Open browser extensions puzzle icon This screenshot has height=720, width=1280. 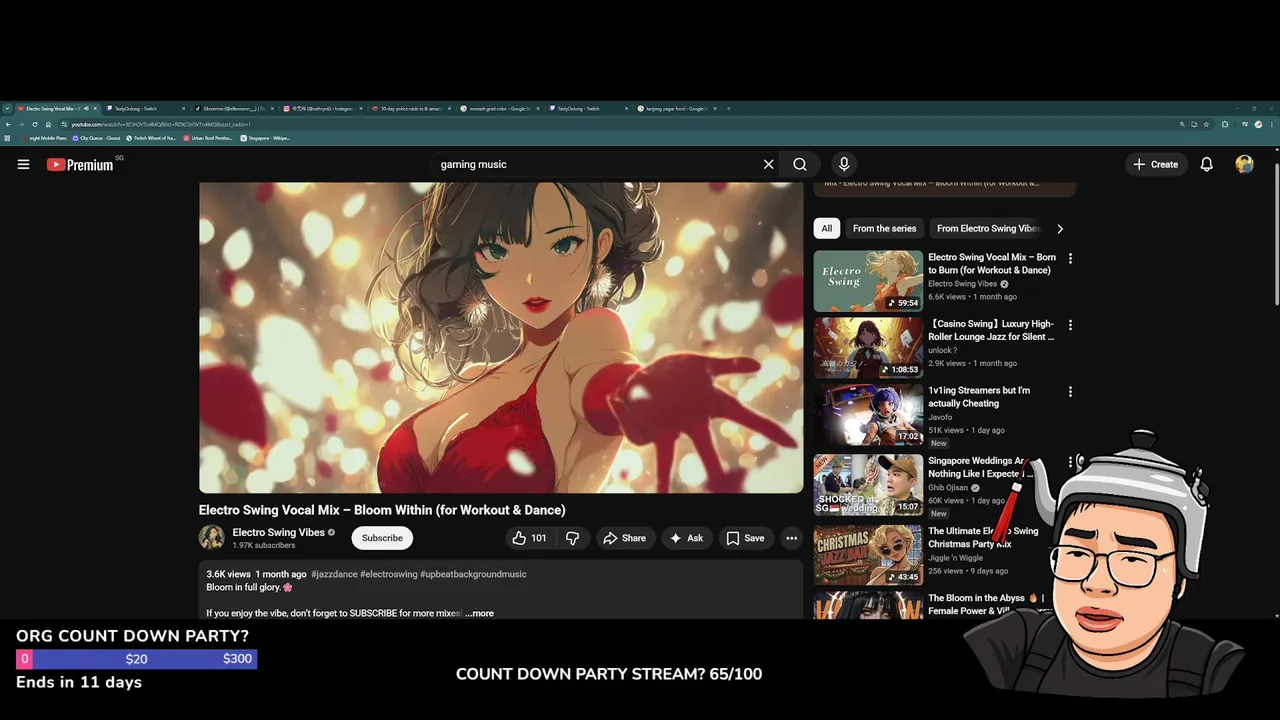point(1225,124)
